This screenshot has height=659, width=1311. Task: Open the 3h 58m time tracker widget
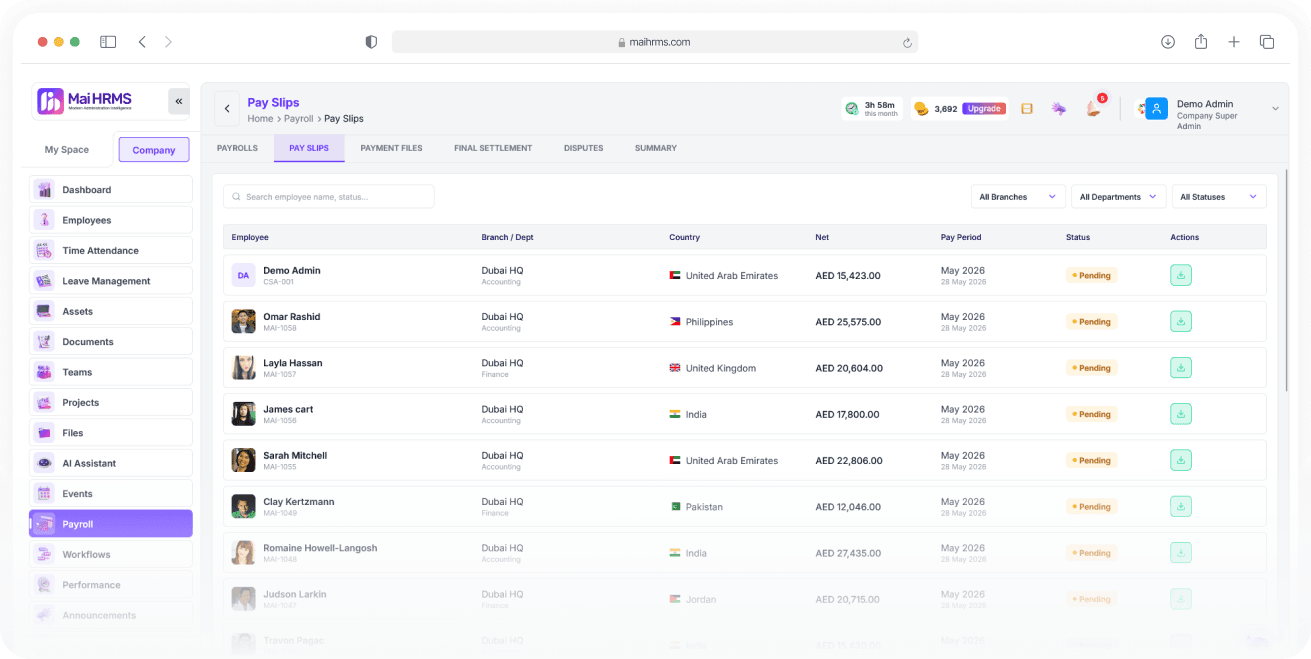pos(872,108)
